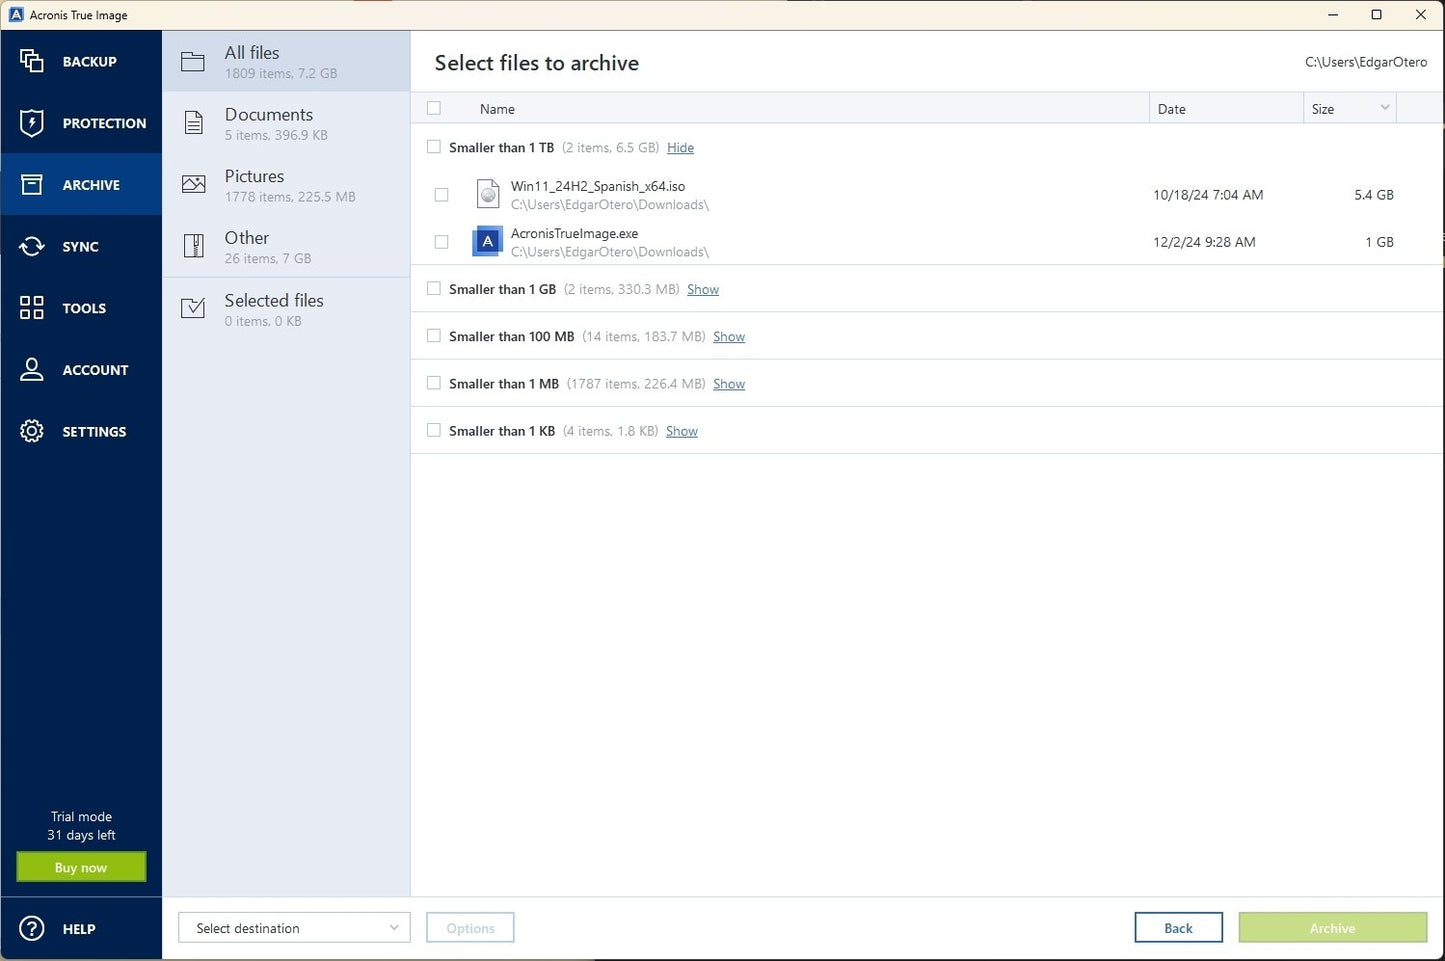Image resolution: width=1445 pixels, height=961 pixels.
Task: Click the Buy now button
Action: 81,867
